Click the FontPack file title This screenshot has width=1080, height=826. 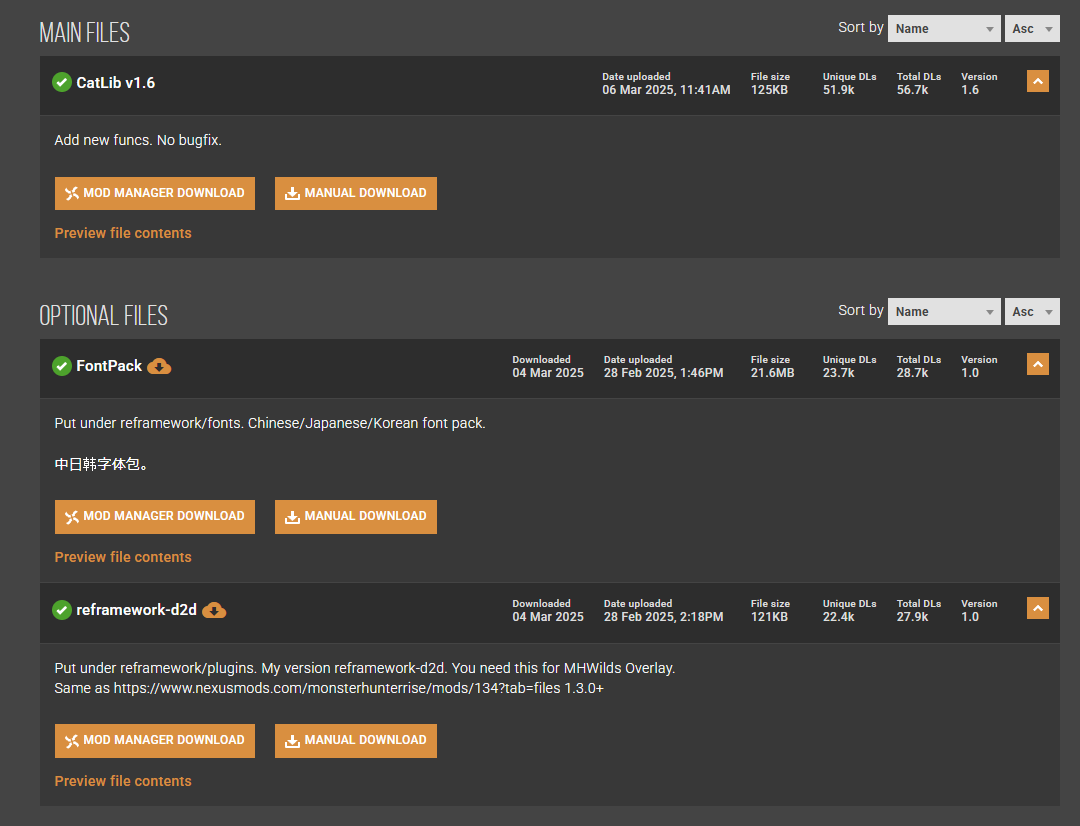coord(109,366)
